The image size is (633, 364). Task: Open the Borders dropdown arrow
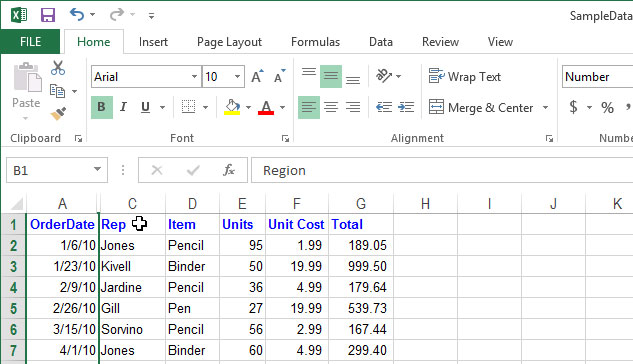pyautogui.click(x=205, y=107)
